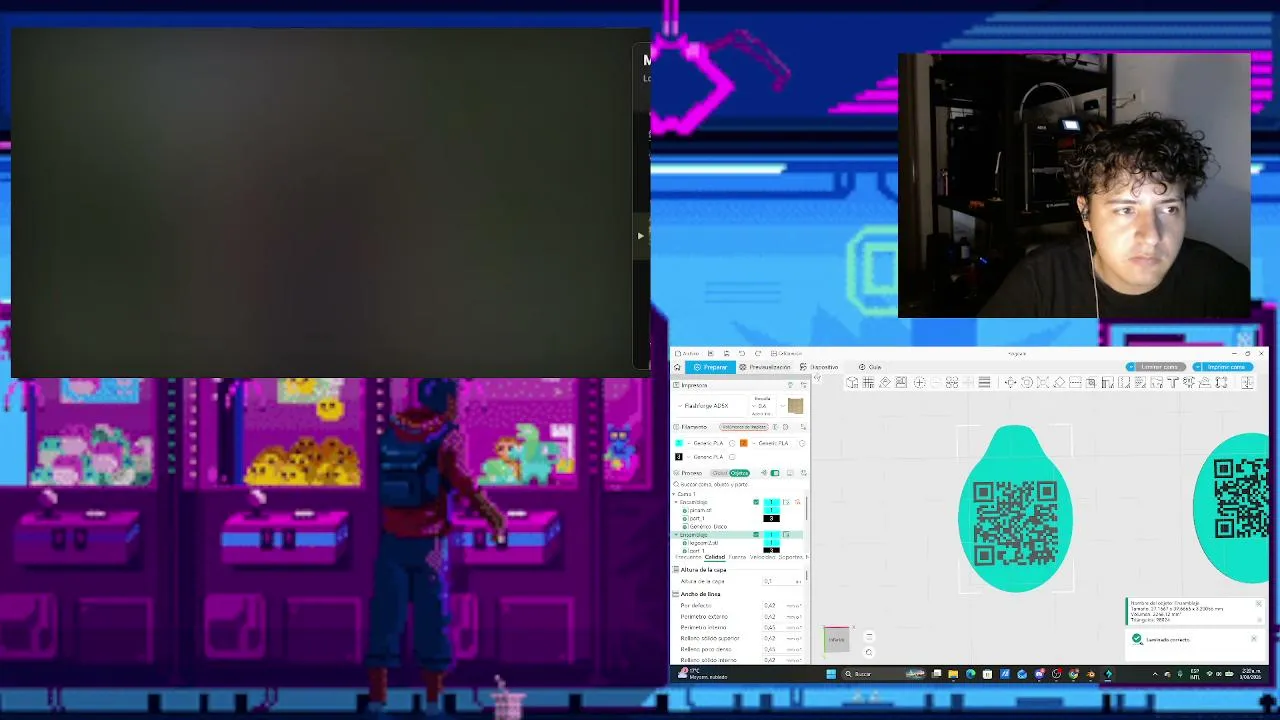The height and width of the screenshot is (720, 1280).
Task: Open the Calibración menu button
Action: (787, 353)
